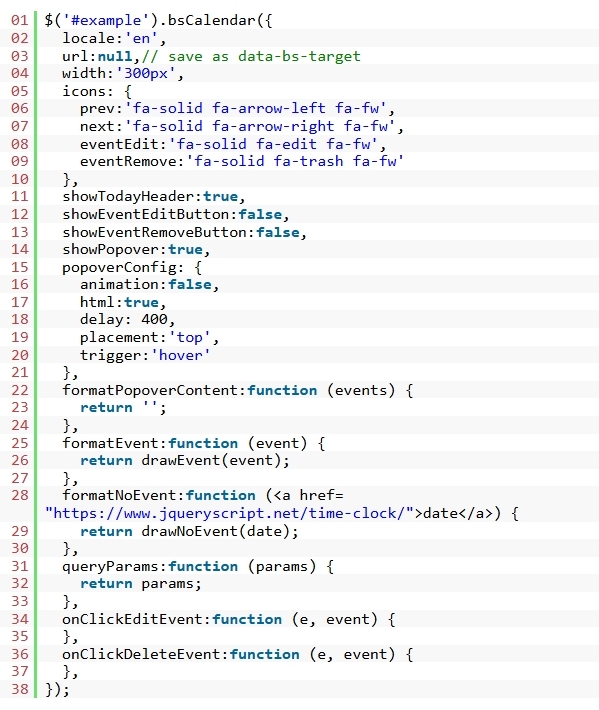Click the onClickDeleteEvent property name
The height and width of the screenshot is (710, 599).
coord(141,654)
